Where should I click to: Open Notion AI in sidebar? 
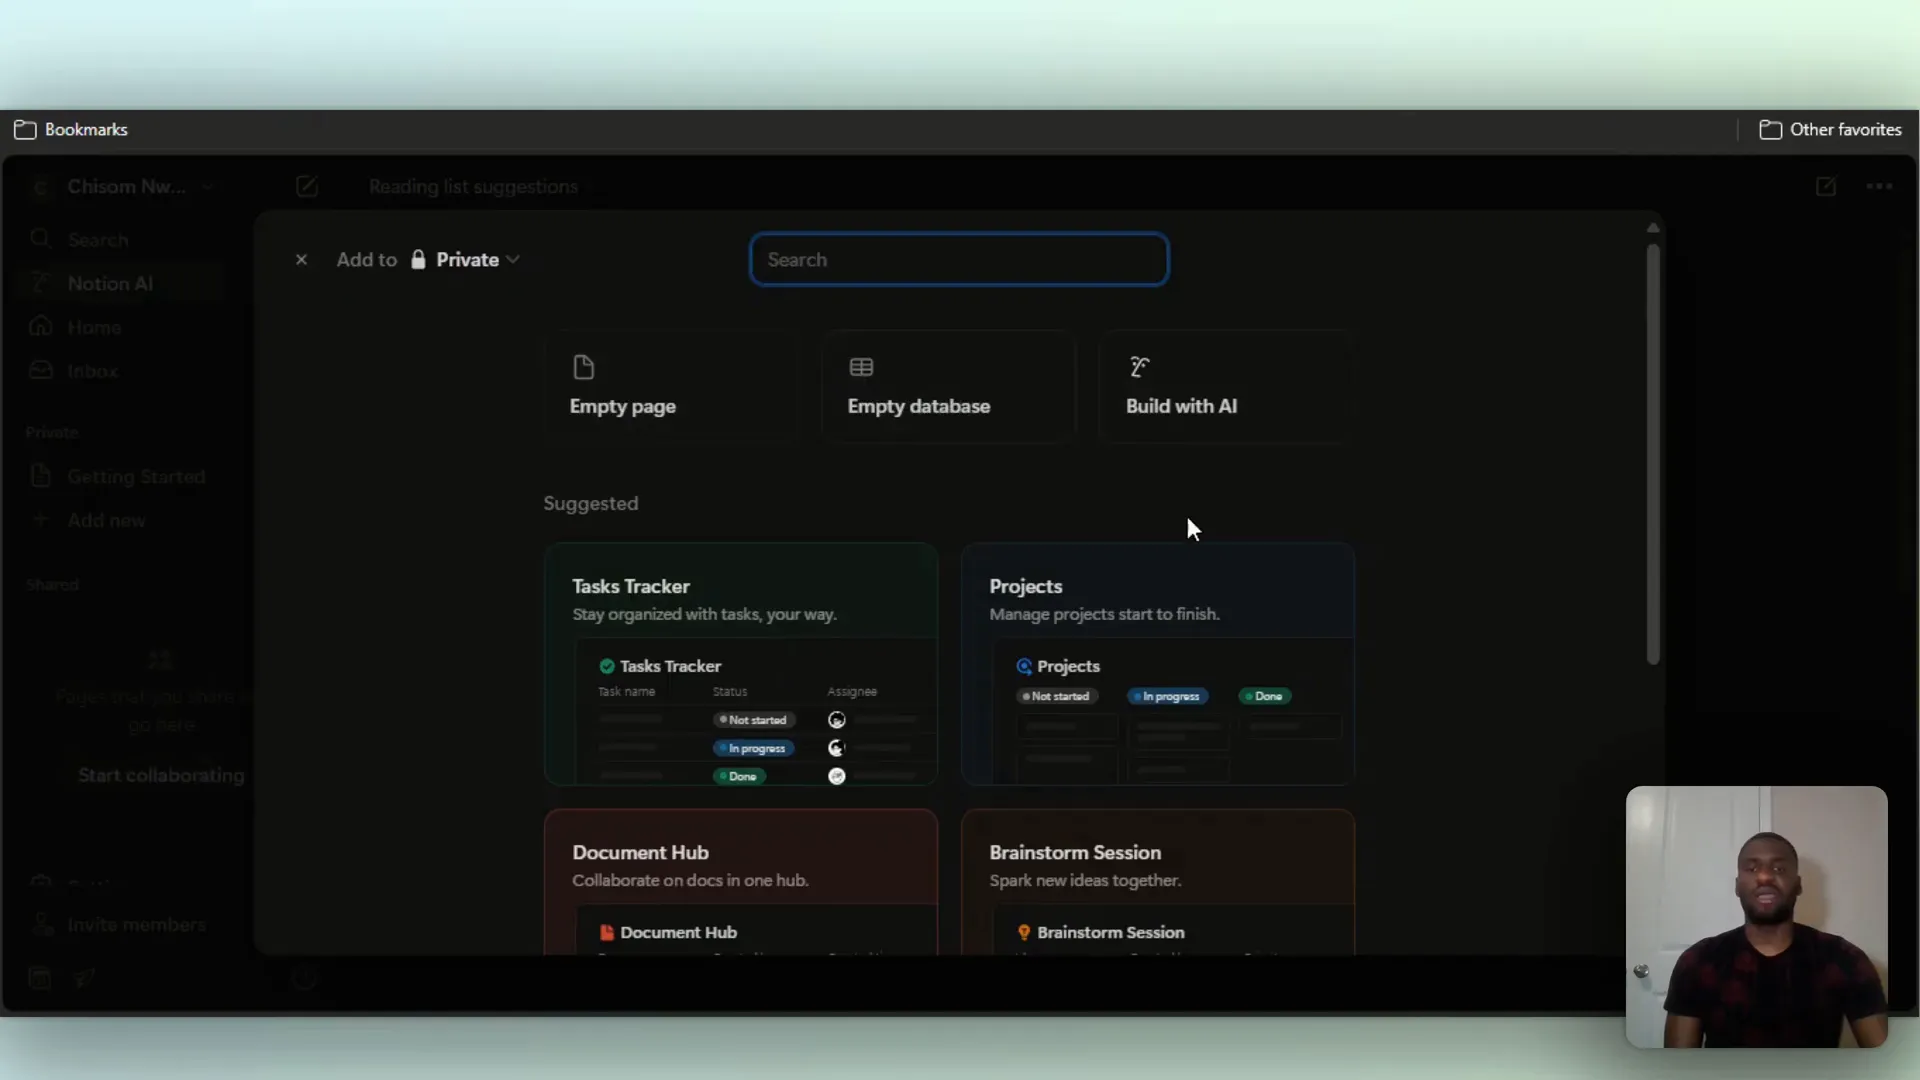click(x=110, y=284)
